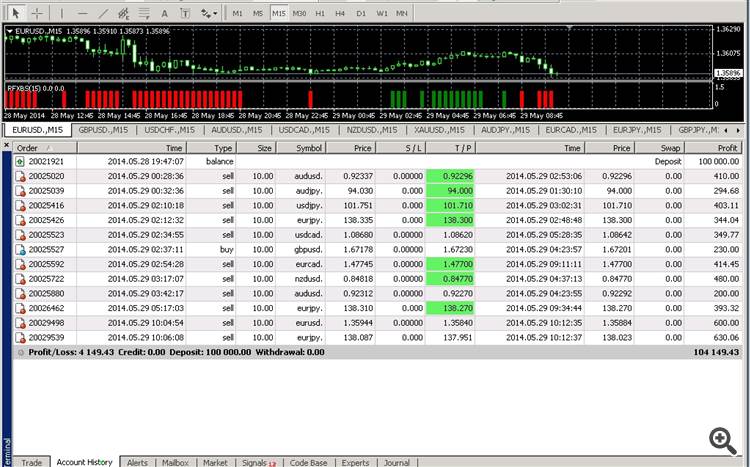750x467 pixels.
Task: Click the sell icon of order 20025722
Action: point(20,279)
